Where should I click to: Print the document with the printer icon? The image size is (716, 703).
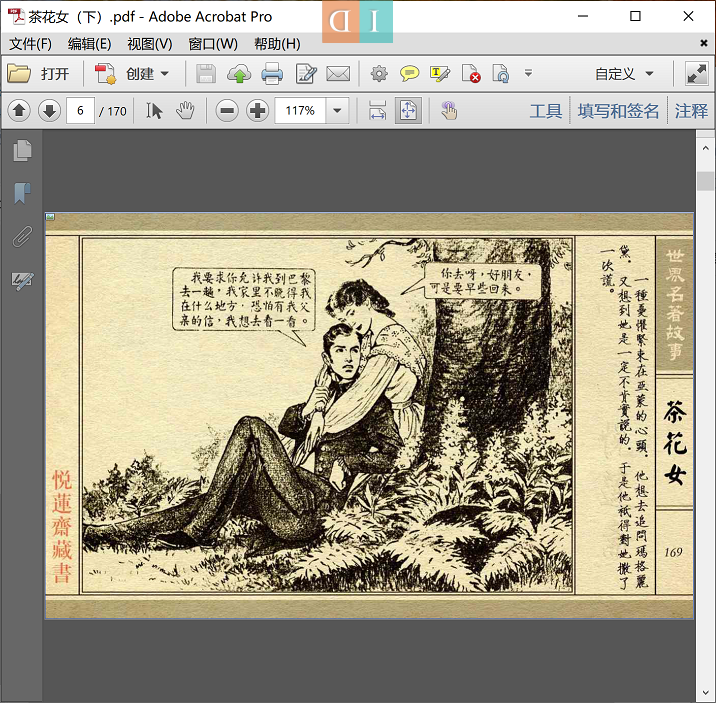tap(272, 74)
